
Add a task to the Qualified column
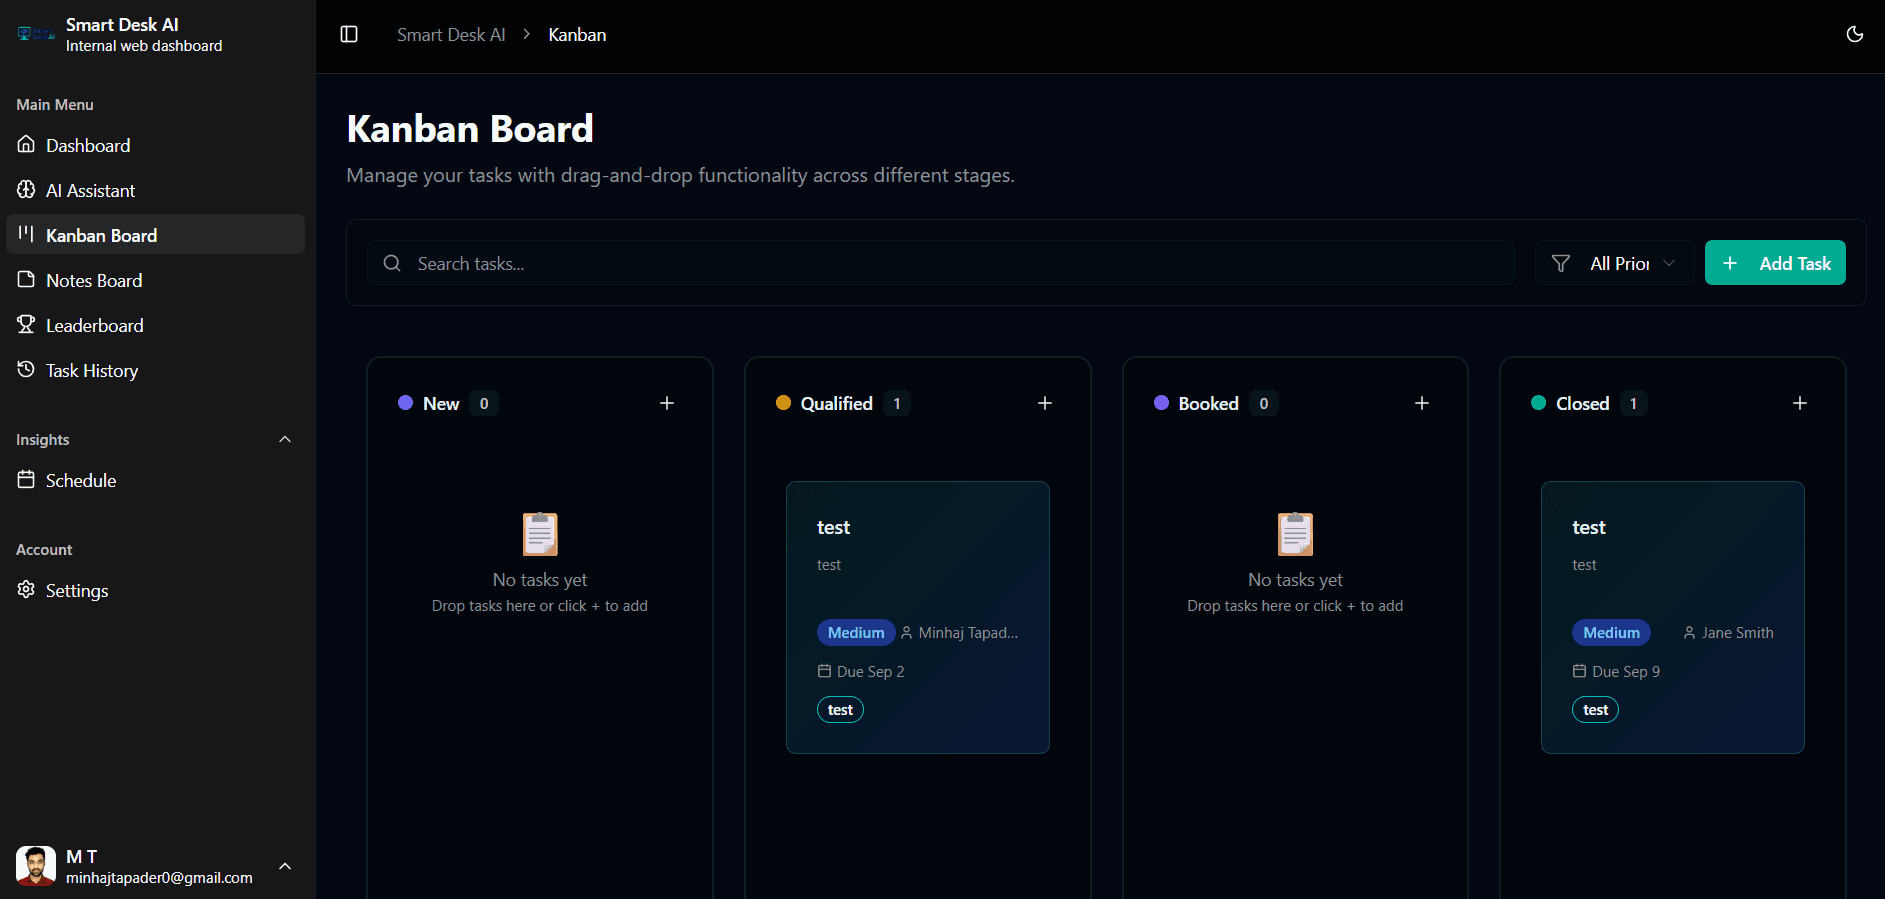1045,403
